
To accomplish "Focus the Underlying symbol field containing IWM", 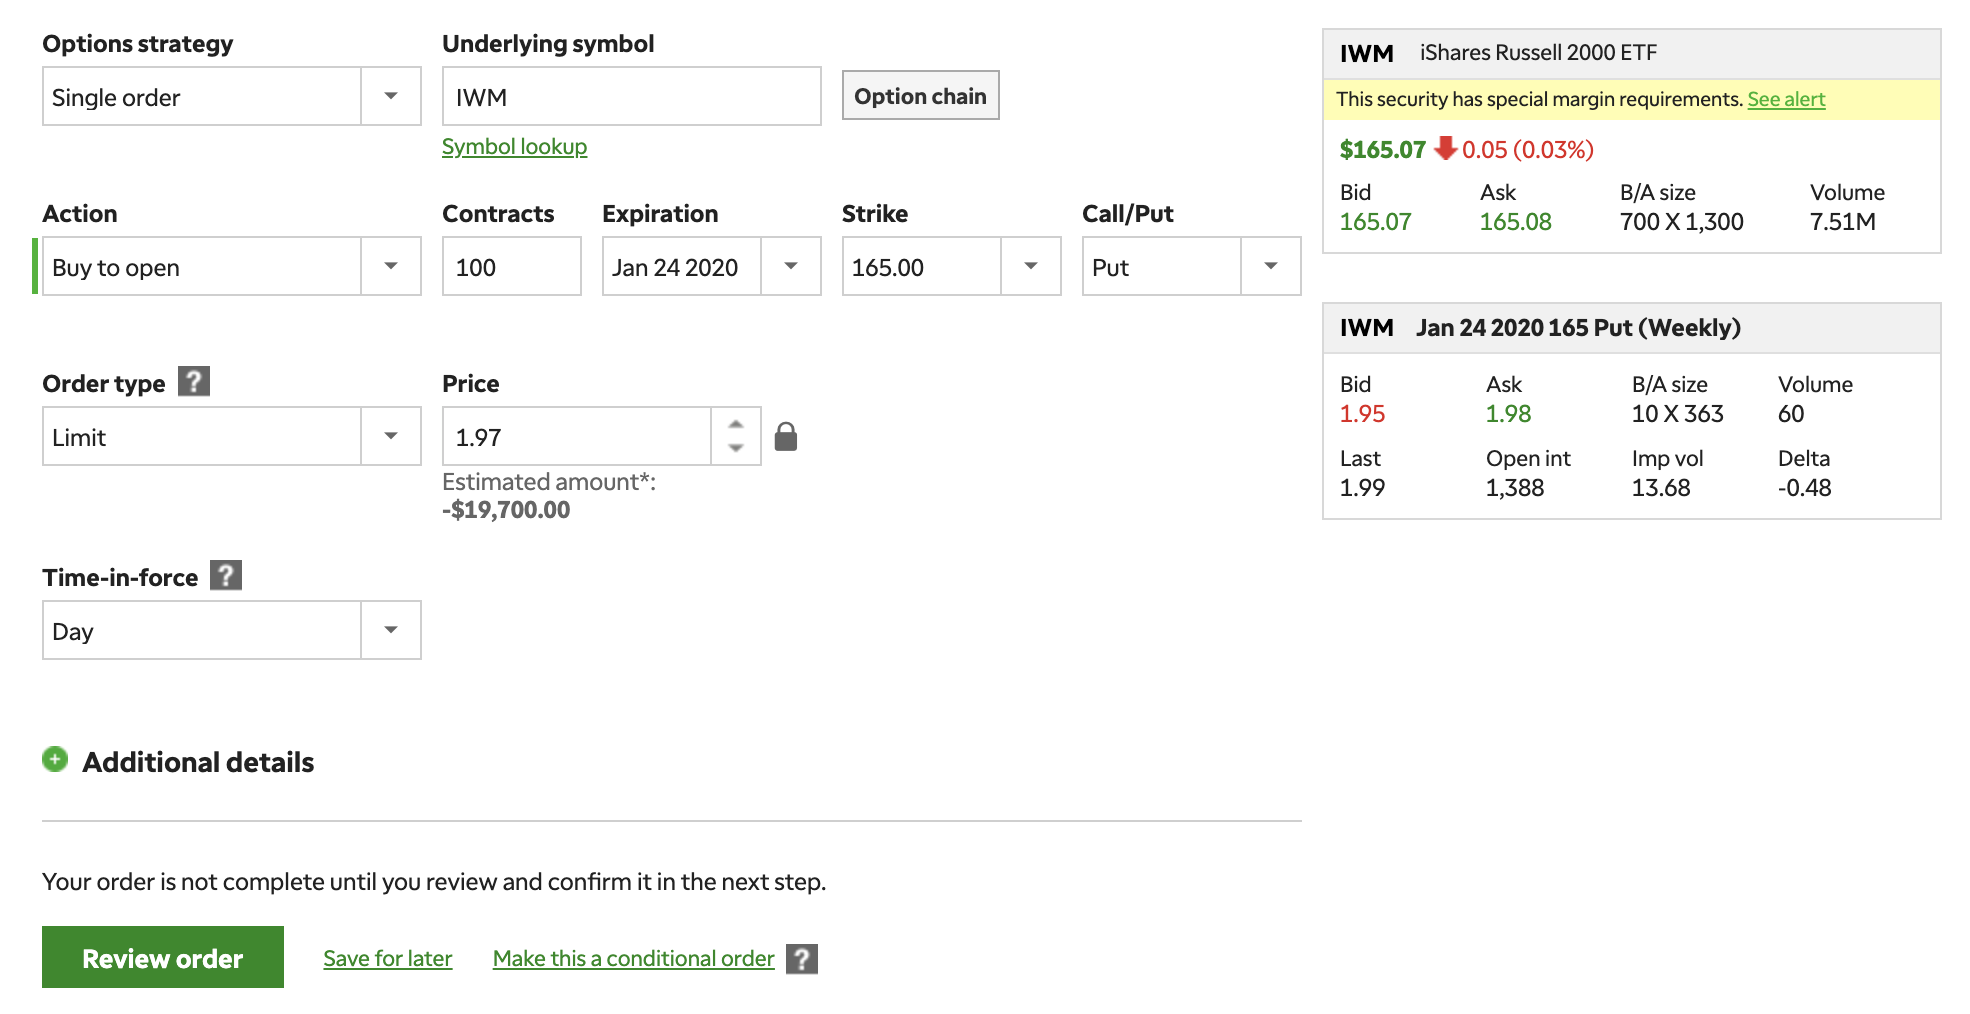I will (632, 97).
